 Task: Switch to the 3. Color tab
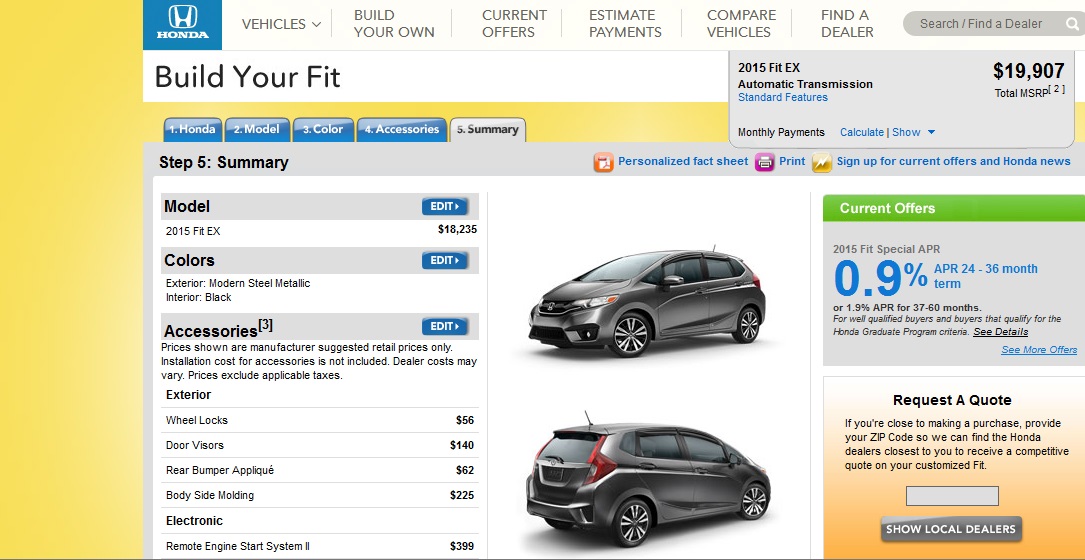coord(323,129)
